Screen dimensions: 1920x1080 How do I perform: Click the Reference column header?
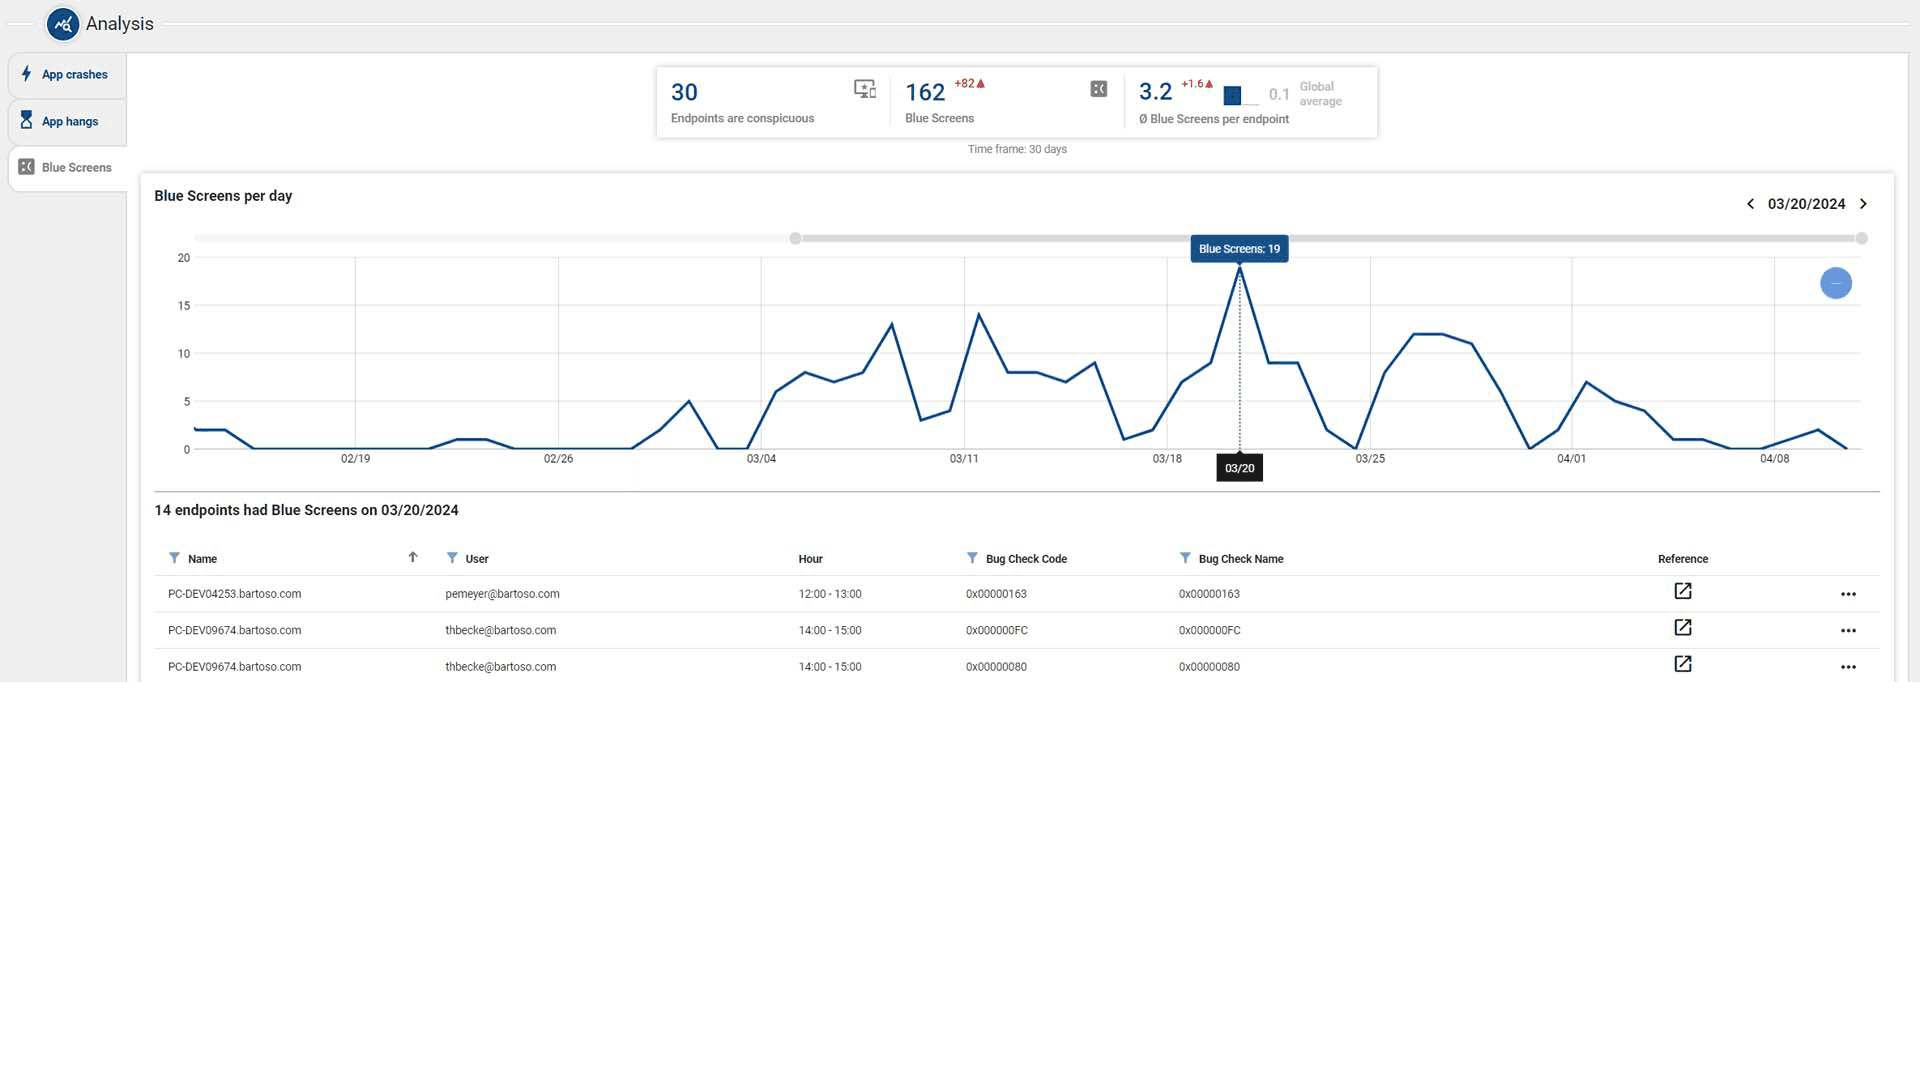[x=1683, y=559]
